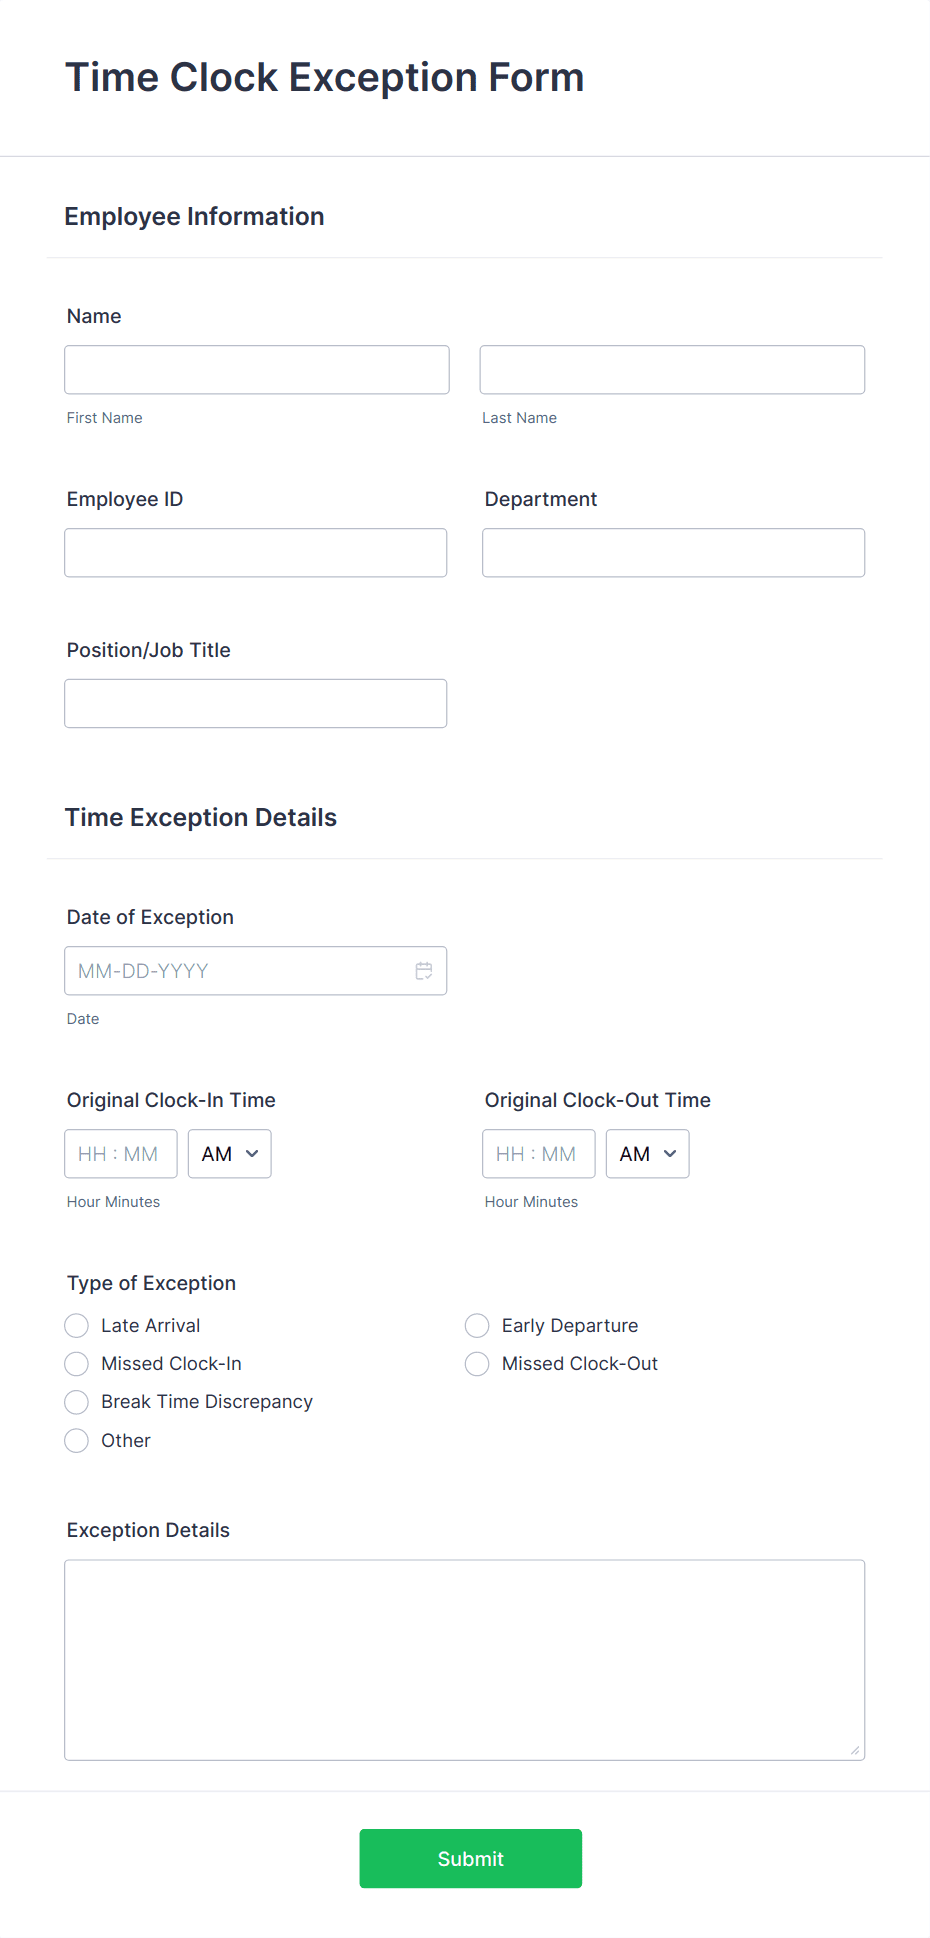
Task: Select the Break Time Discrepancy option
Action: click(x=76, y=1401)
